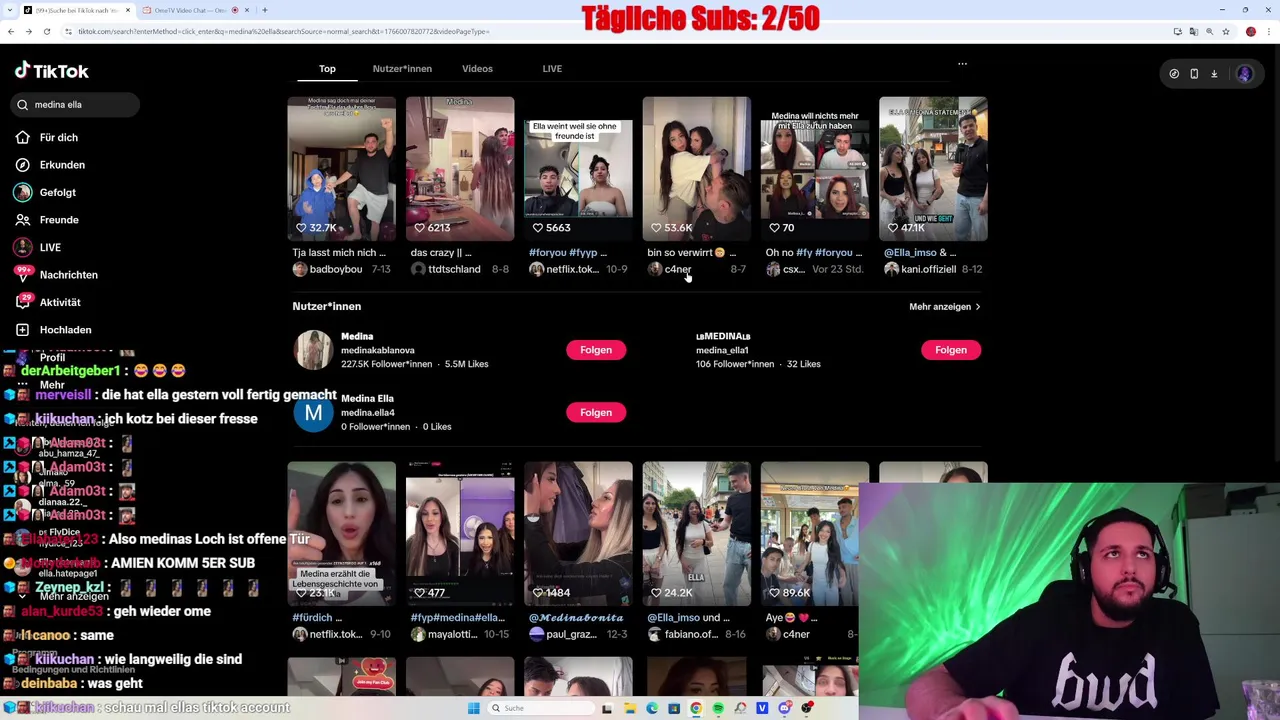Click 'Mehr anzeigen' beside Nutzer*innen
The height and width of the screenshot is (720, 1280).
[x=945, y=307]
